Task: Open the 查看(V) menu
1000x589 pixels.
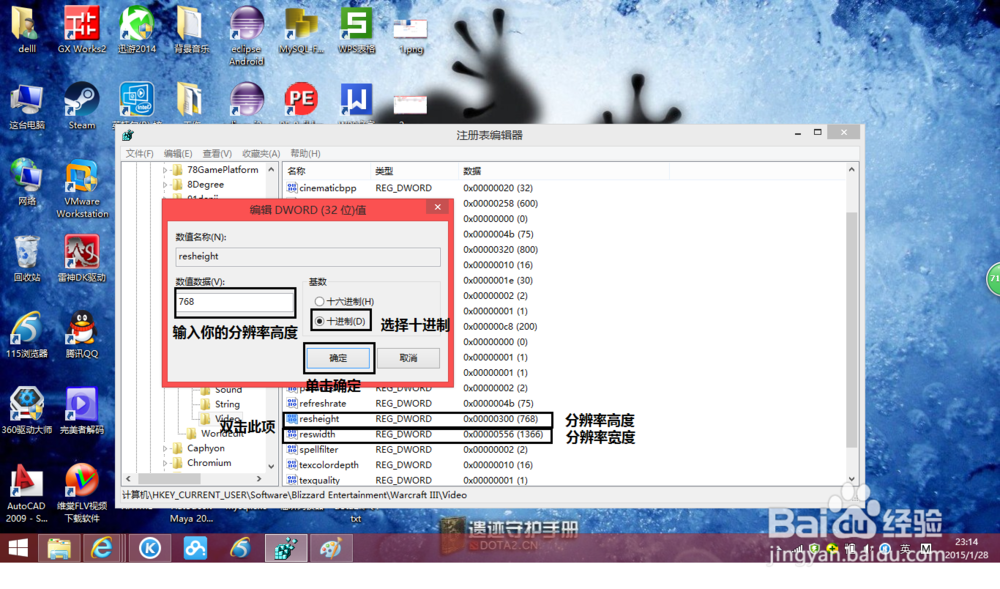Action: tap(217, 154)
